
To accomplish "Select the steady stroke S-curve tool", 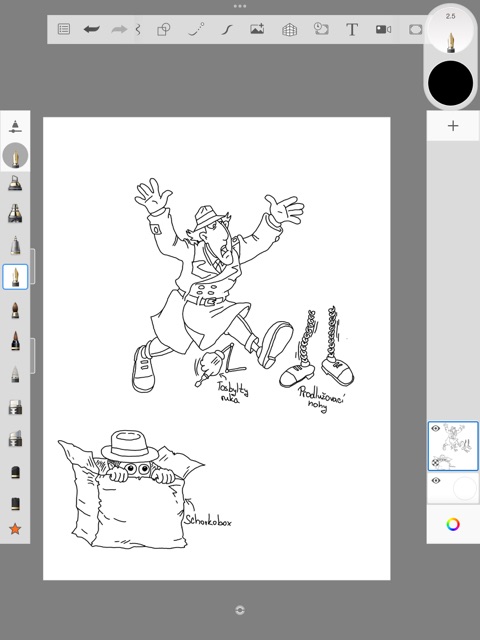I will 227,29.
